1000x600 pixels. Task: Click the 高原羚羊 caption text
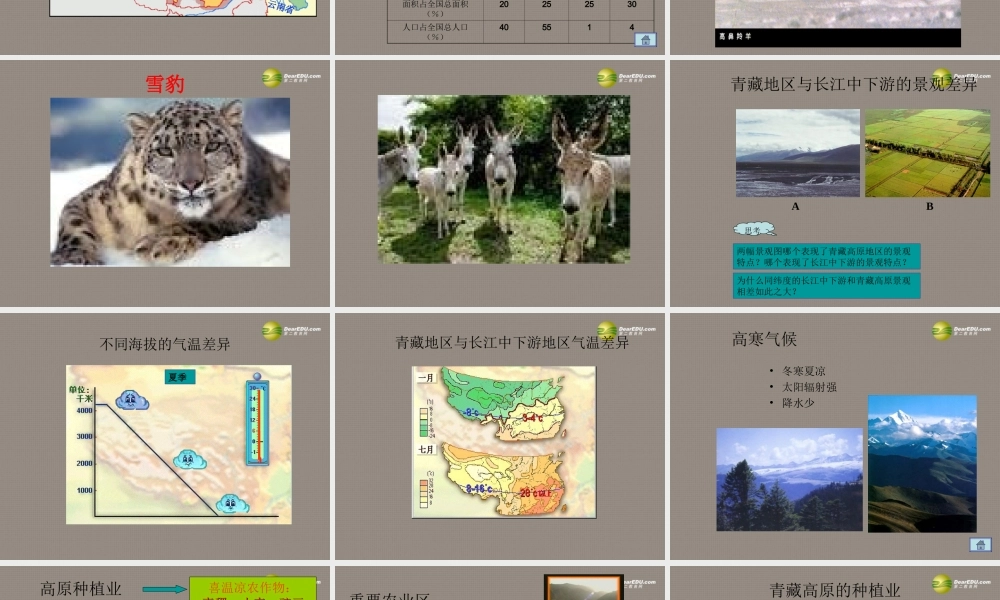click(x=735, y=37)
